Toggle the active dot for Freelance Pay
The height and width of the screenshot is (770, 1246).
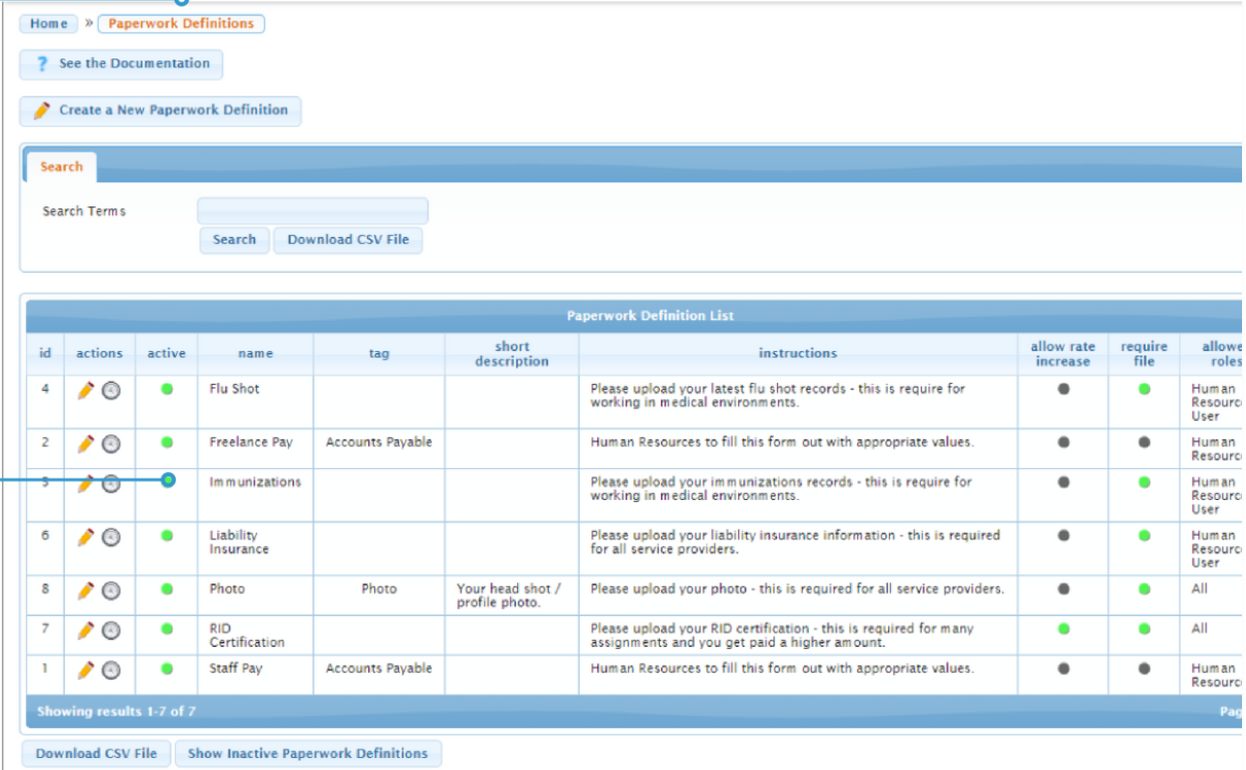click(167, 442)
